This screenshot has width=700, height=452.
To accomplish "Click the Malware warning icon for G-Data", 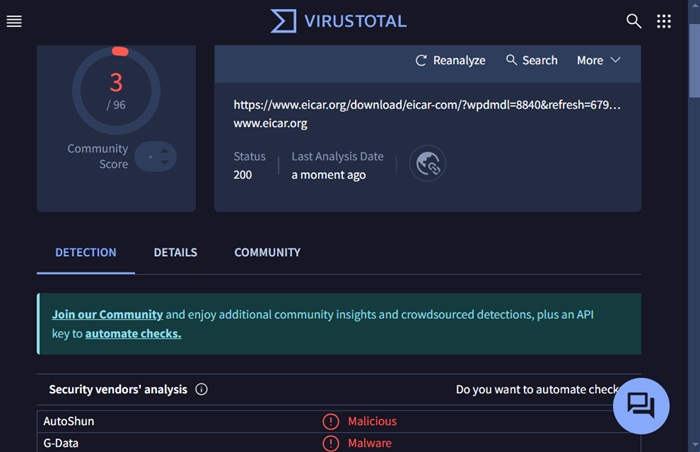I will coord(331,443).
